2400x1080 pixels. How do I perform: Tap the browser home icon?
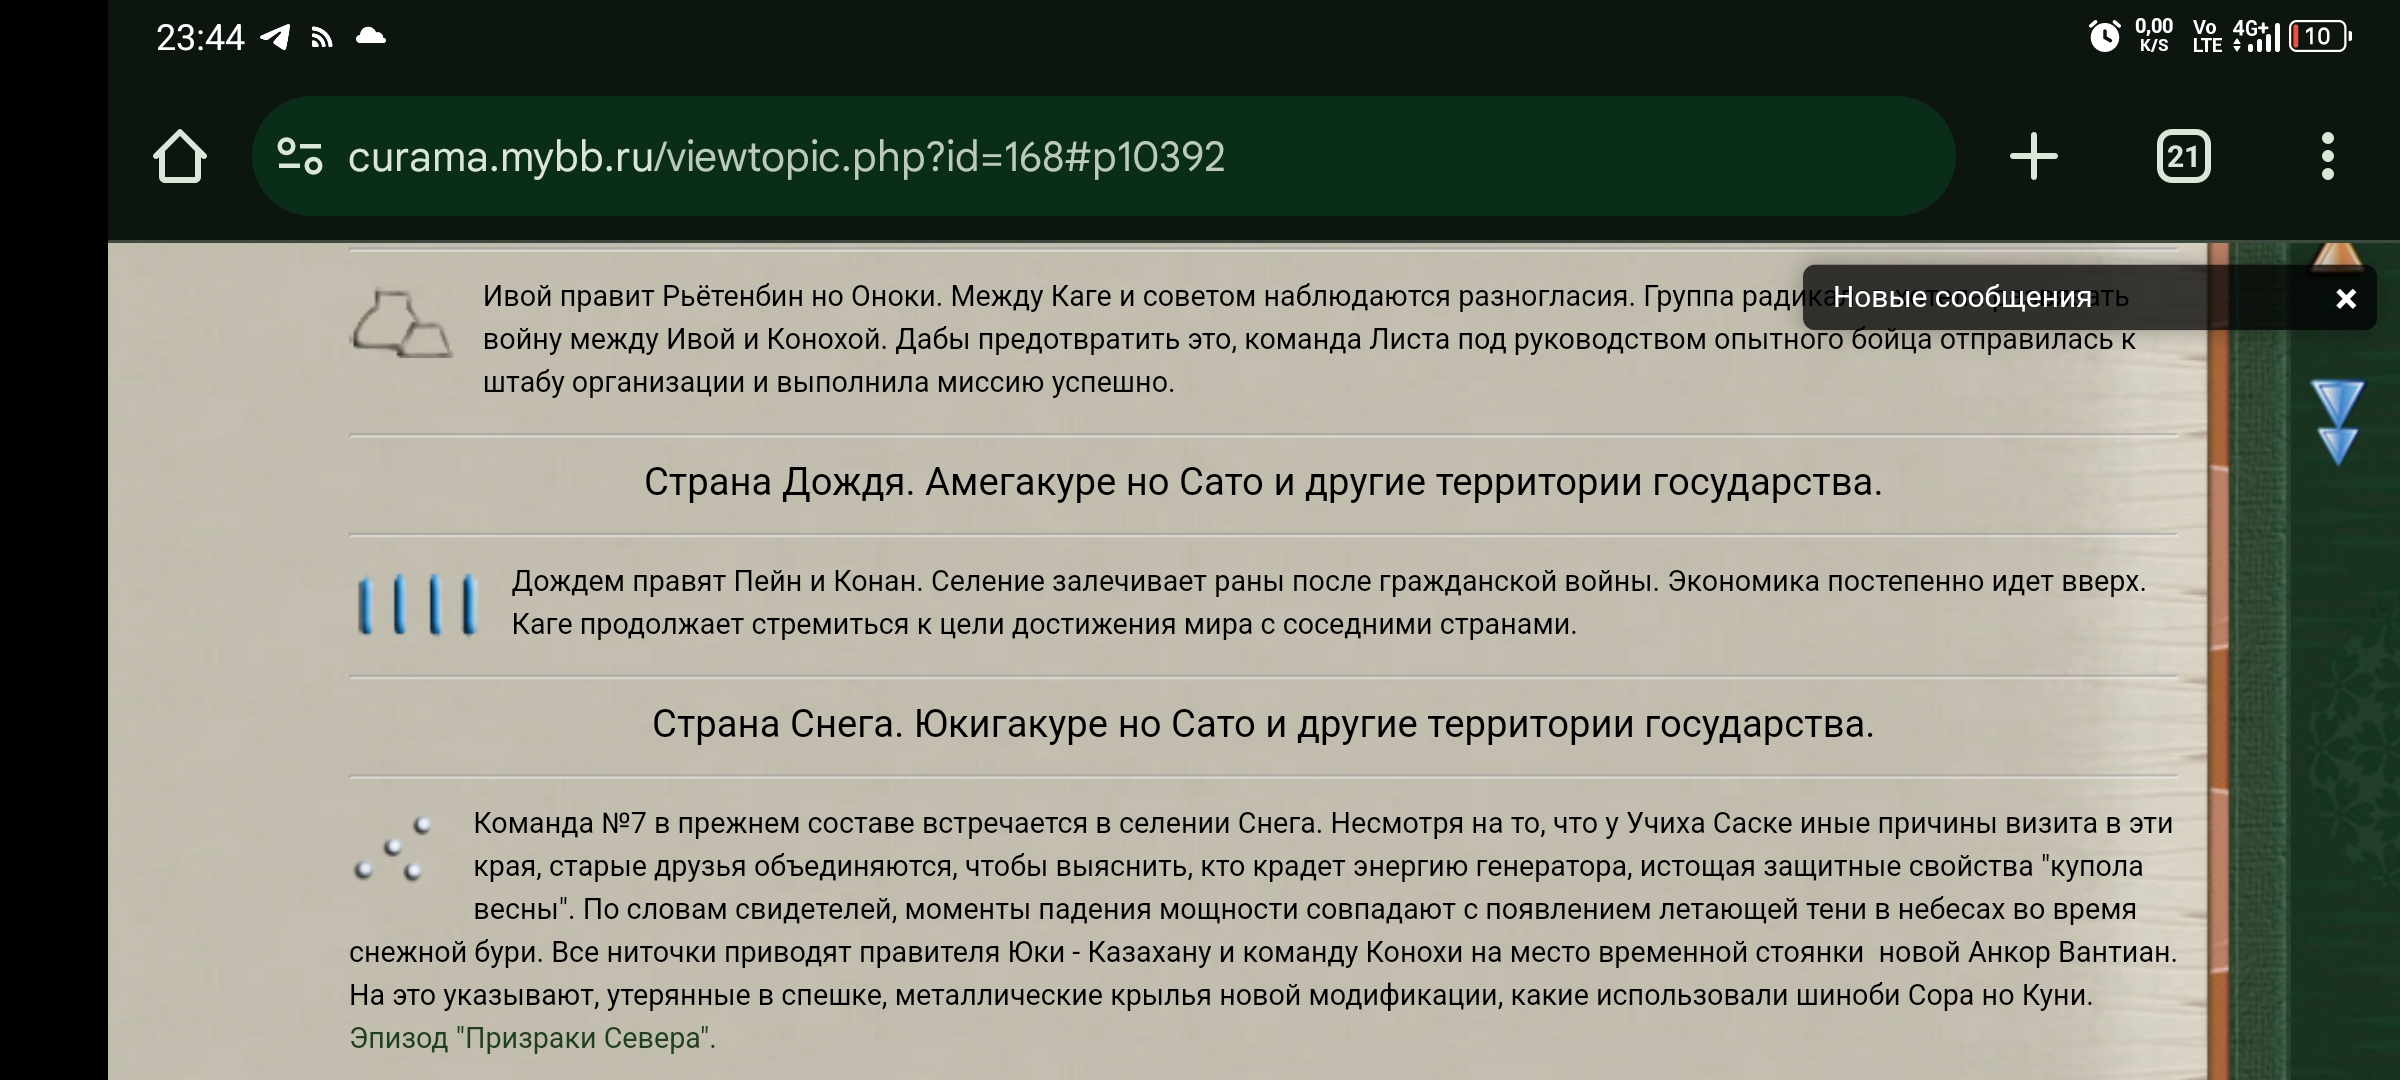[x=180, y=157]
